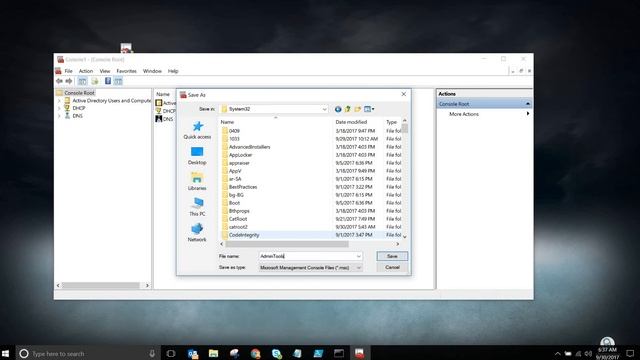640x360 pixels.
Task: Click the Cortana microphone icon in taskbar
Action: (152, 353)
